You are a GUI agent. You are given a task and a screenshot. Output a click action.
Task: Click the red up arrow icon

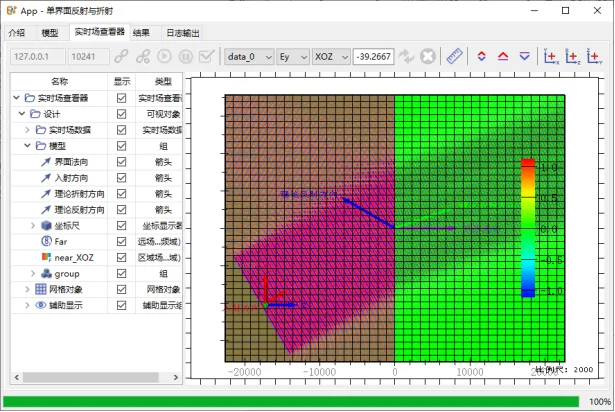click(503, 57)
